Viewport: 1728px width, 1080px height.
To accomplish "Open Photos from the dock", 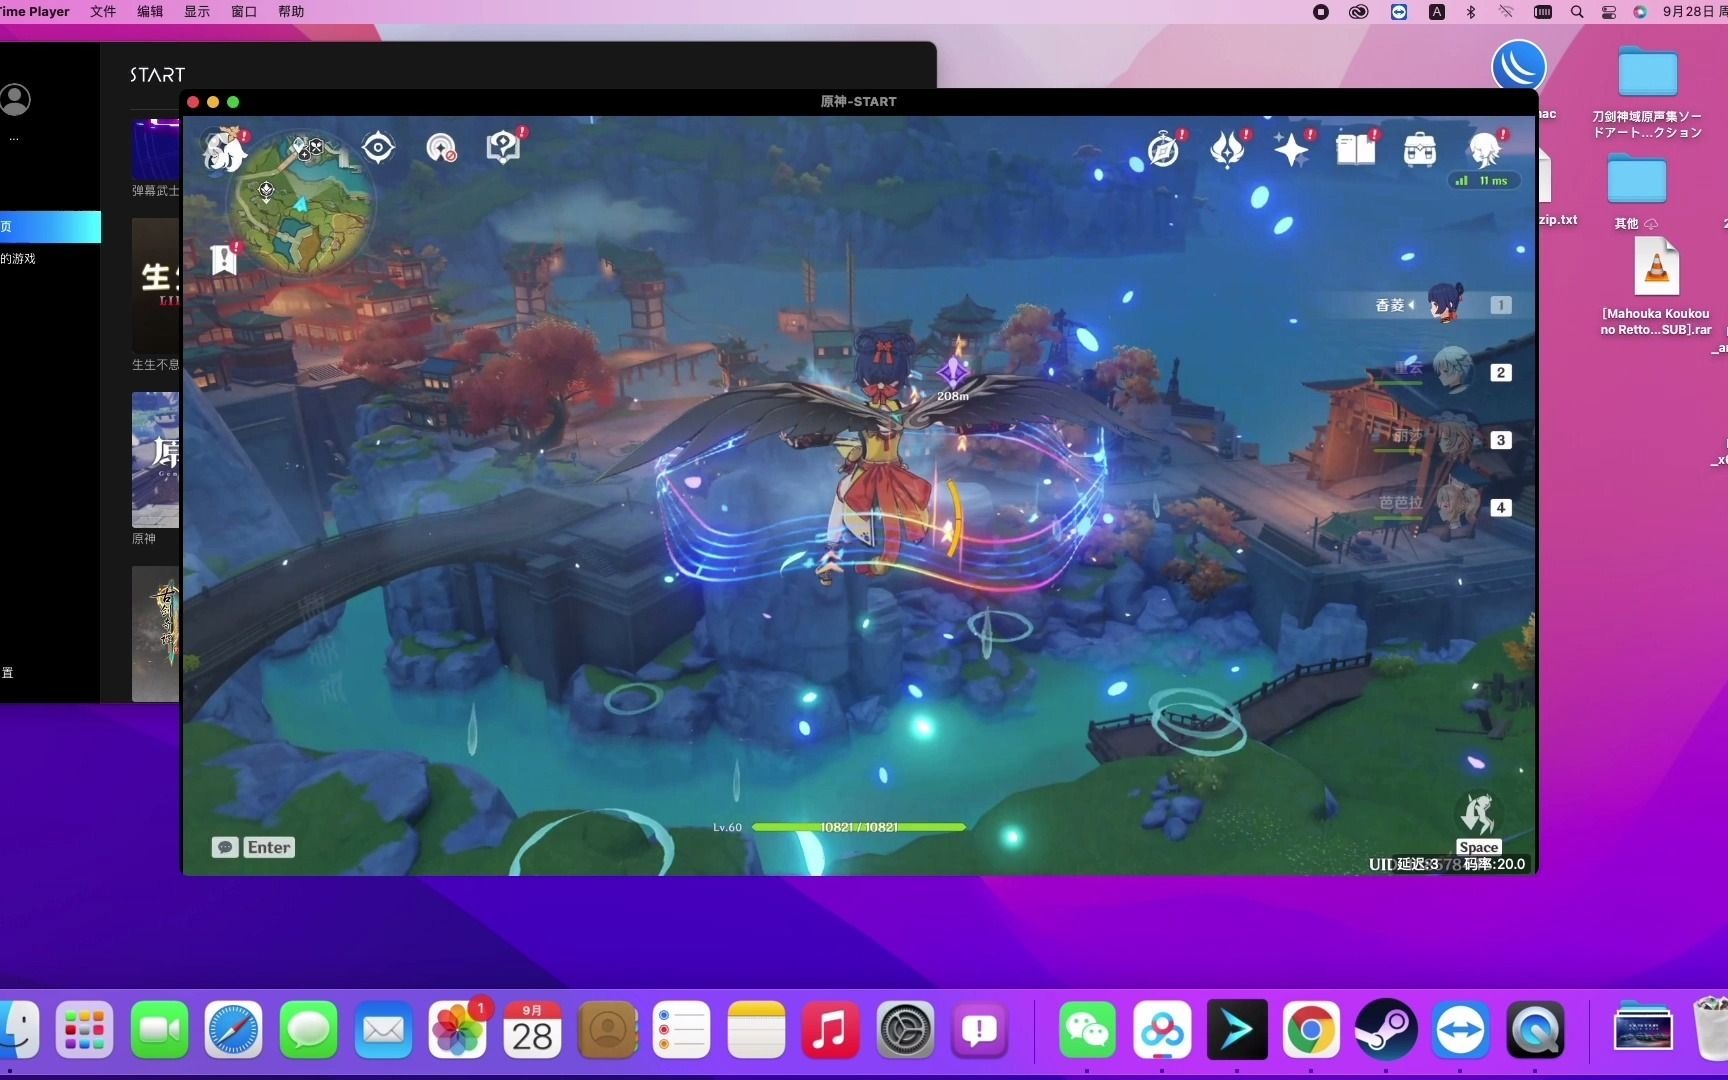I will 458,1030.
